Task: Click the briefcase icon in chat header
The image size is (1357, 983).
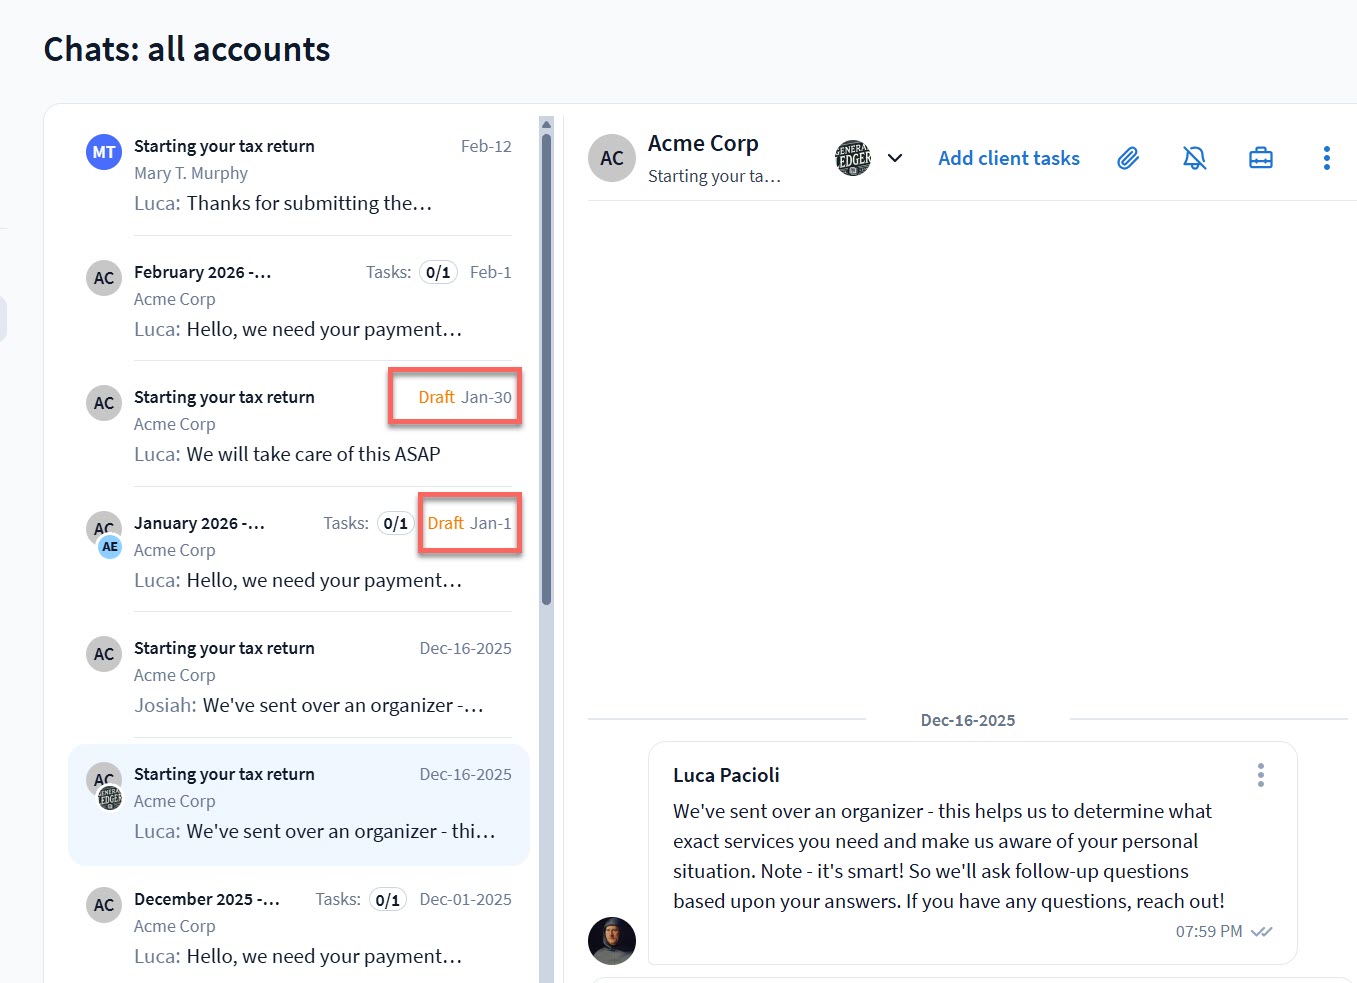Action: 1260,158
